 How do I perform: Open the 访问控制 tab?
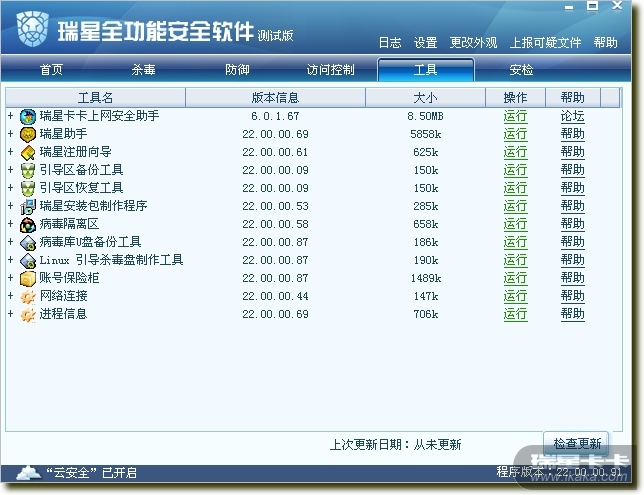click(x=331, y=69)
